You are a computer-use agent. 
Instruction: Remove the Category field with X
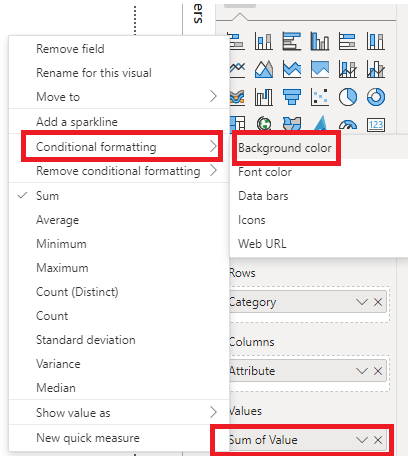tap(378, 302)
